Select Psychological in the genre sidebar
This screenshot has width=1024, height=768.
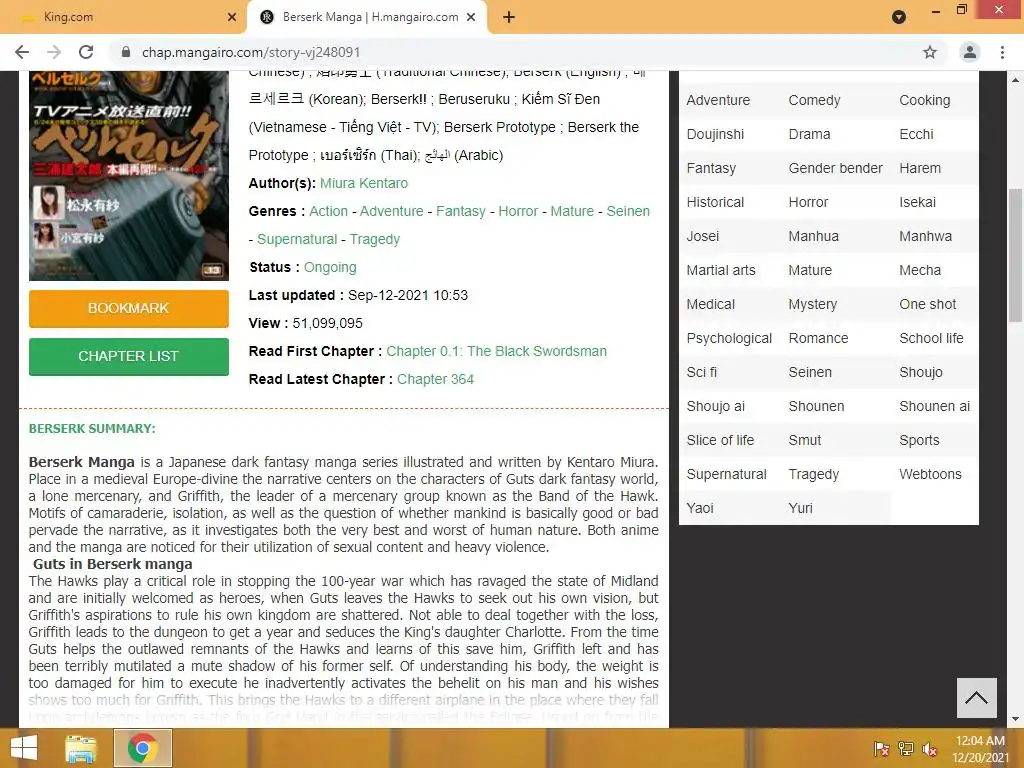tap(729, 338)
